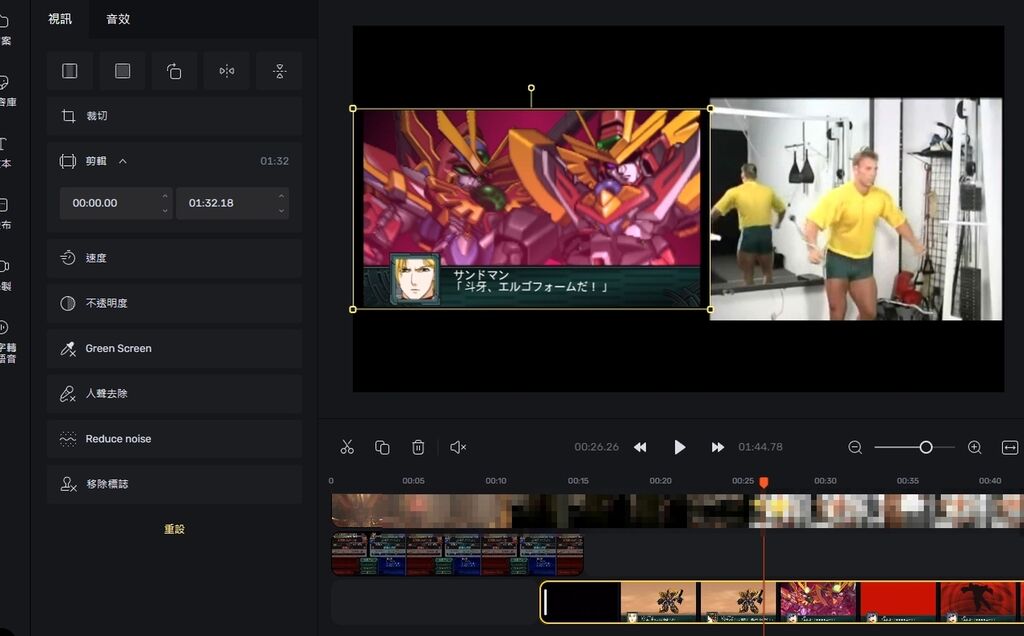This screenshot has height=636, width=1024.
Task: Jump forward with the fast-forward button
Action: pyautogui.click(x=718, y=447)
